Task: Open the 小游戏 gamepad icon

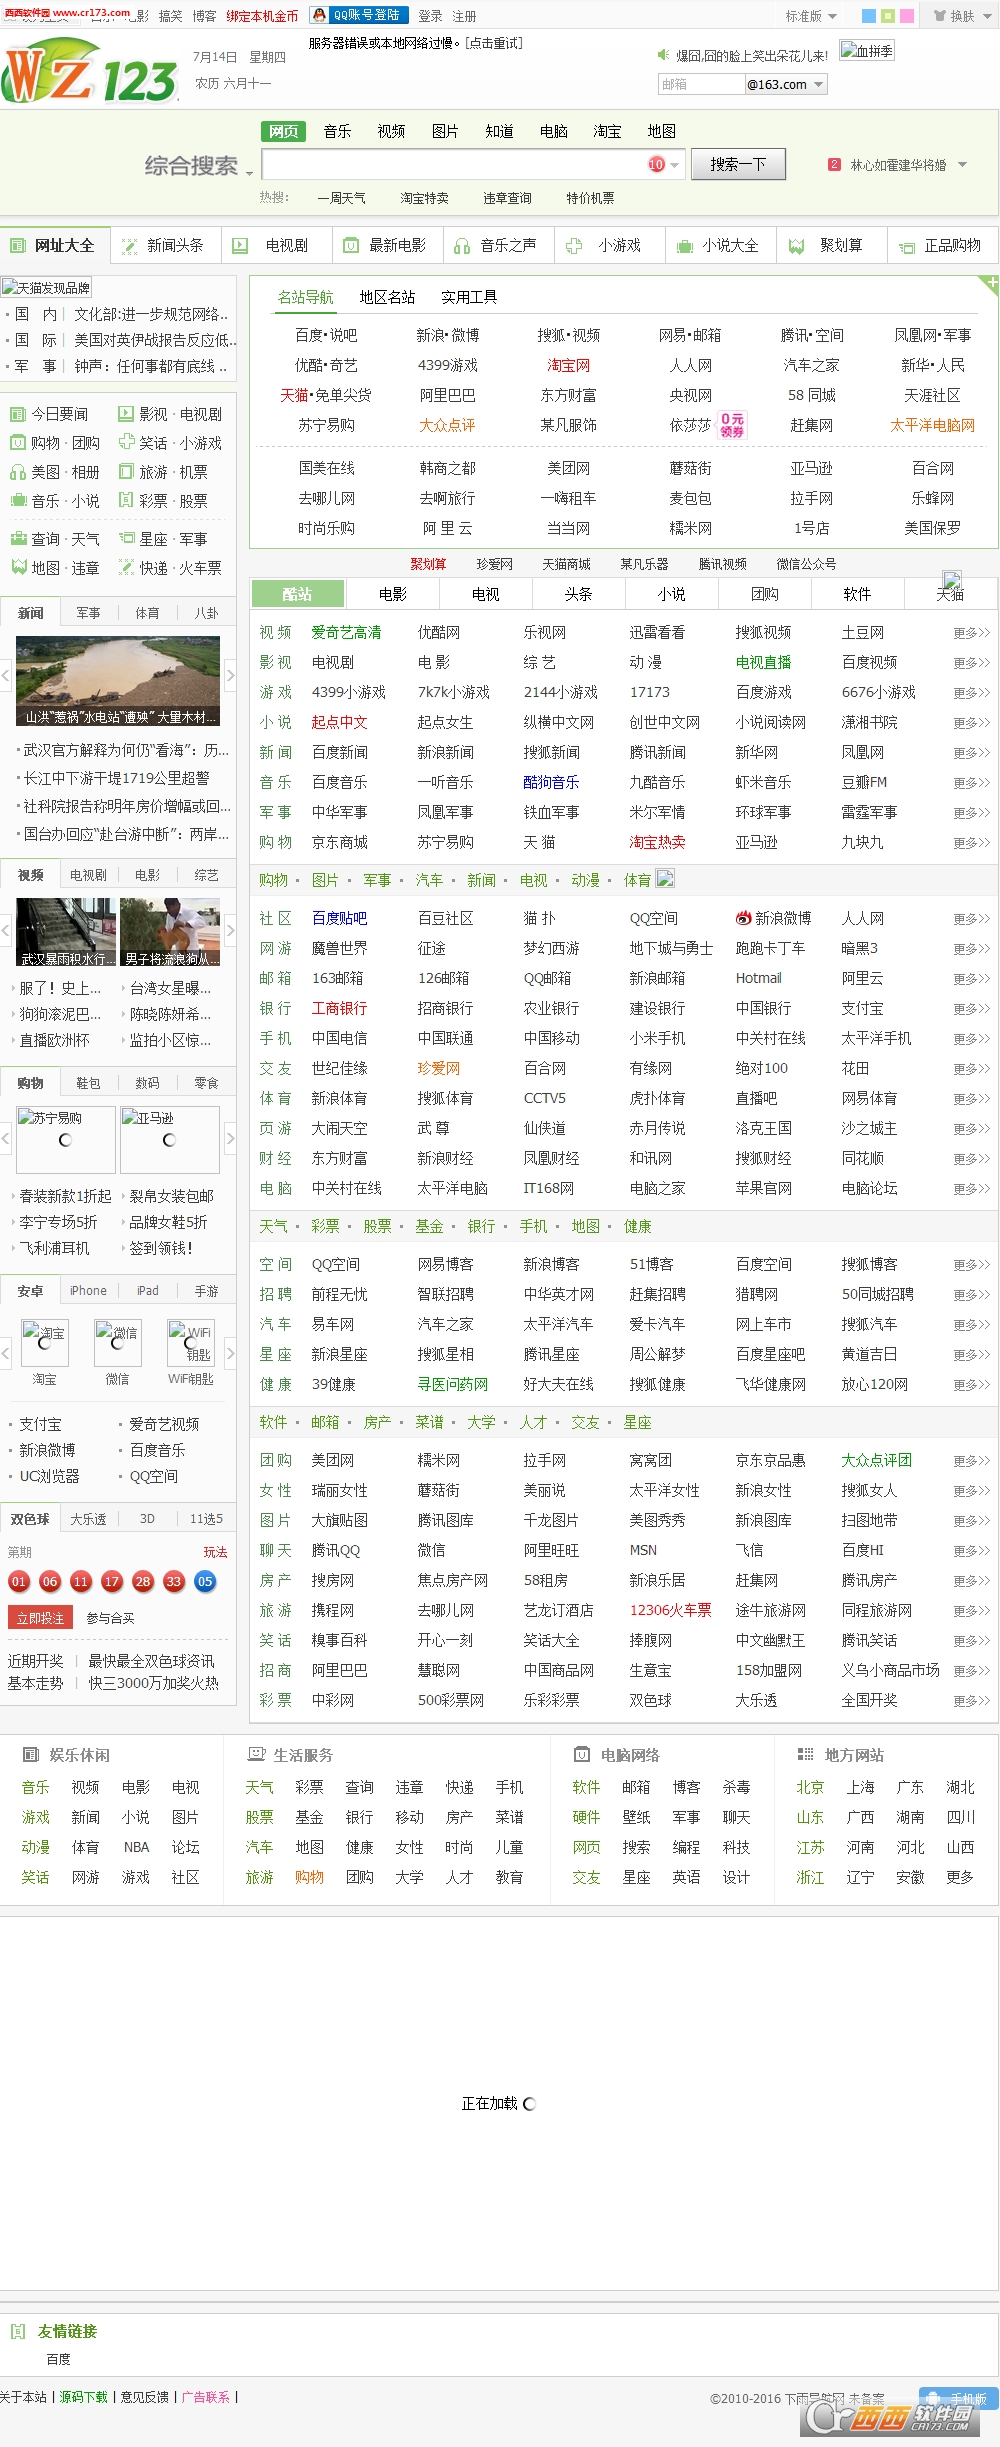Action: point(574,246)
